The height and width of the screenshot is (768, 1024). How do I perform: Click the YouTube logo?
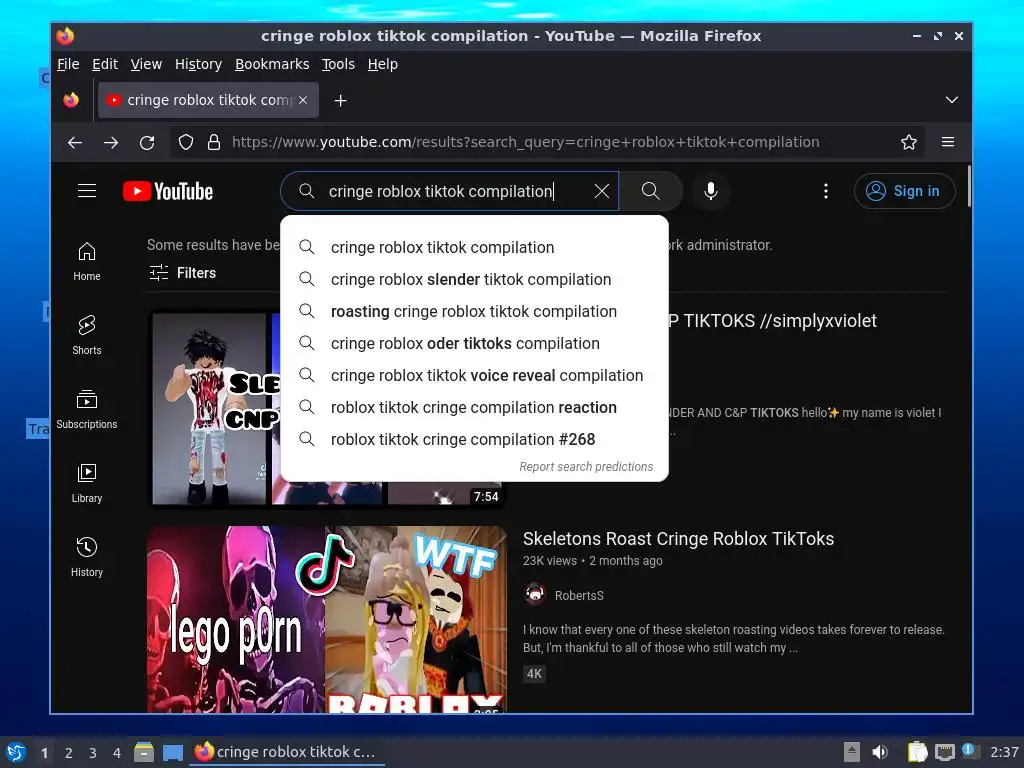click(168, 191)
